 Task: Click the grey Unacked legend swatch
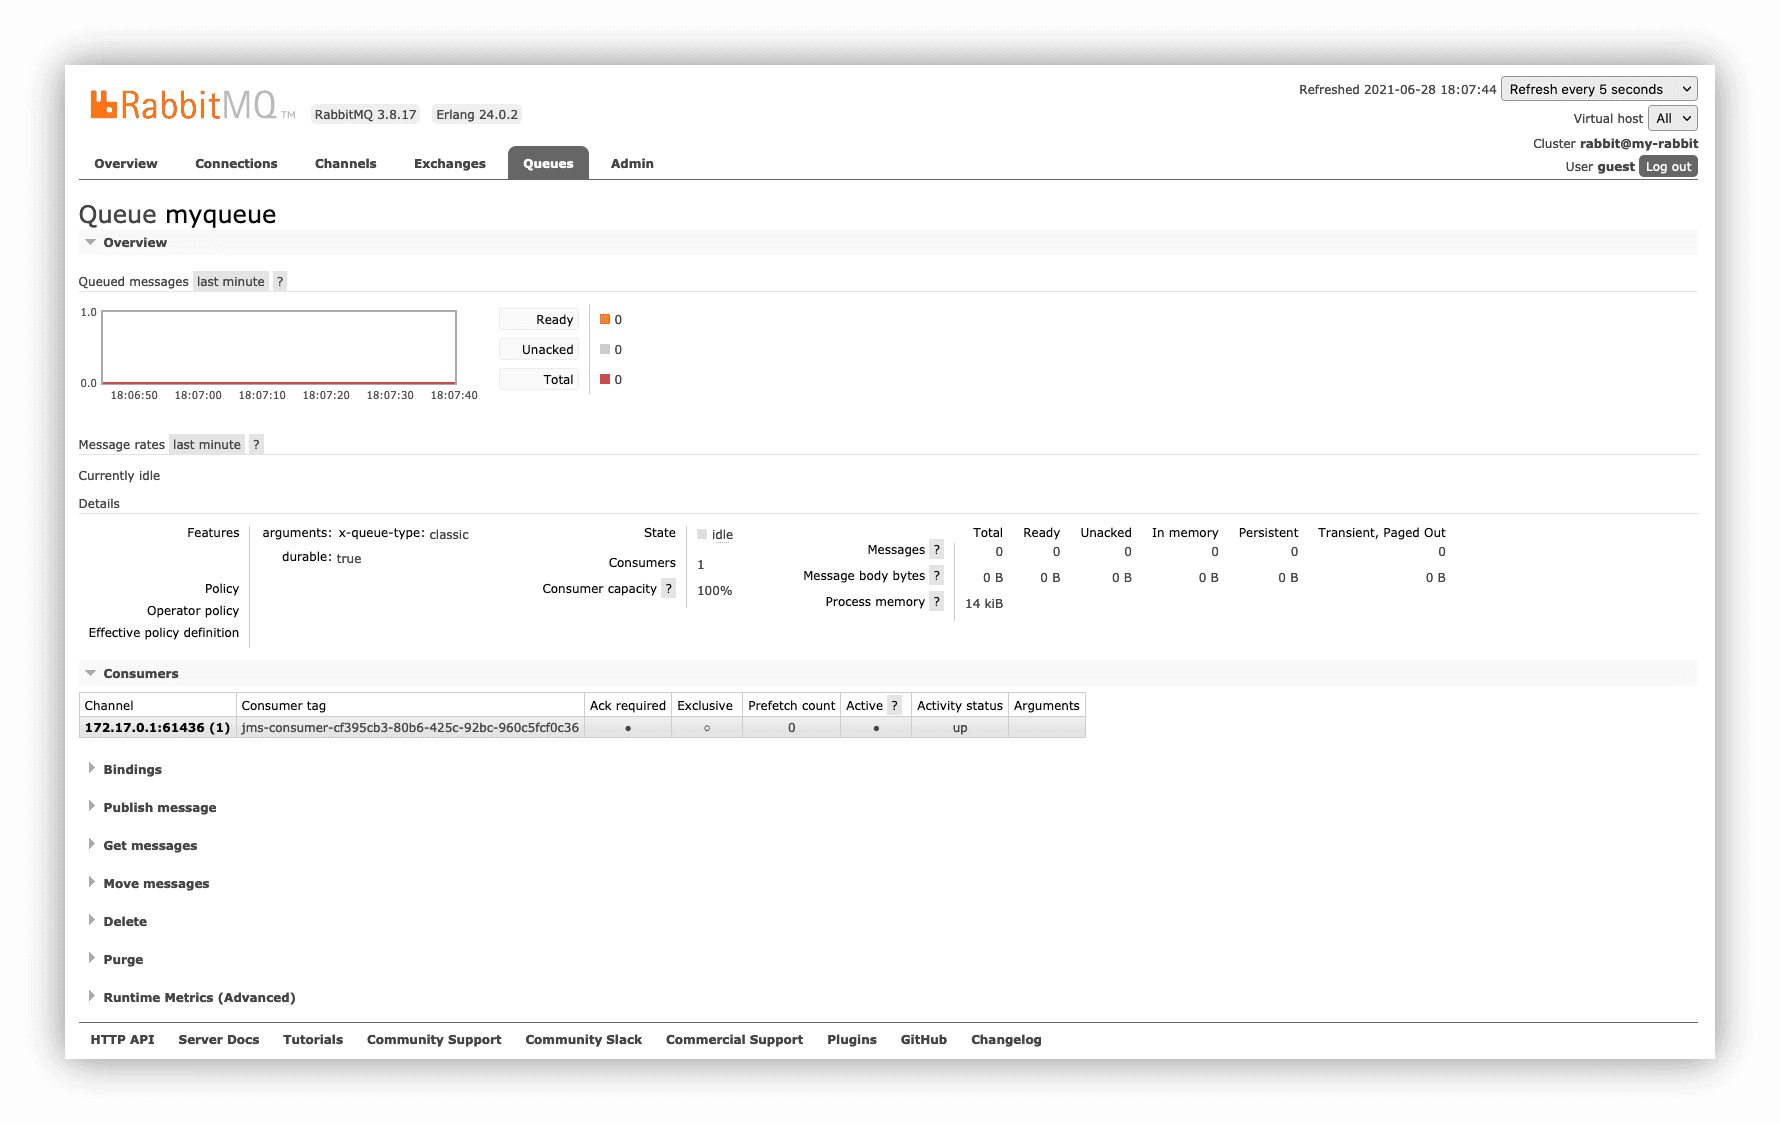605,350
